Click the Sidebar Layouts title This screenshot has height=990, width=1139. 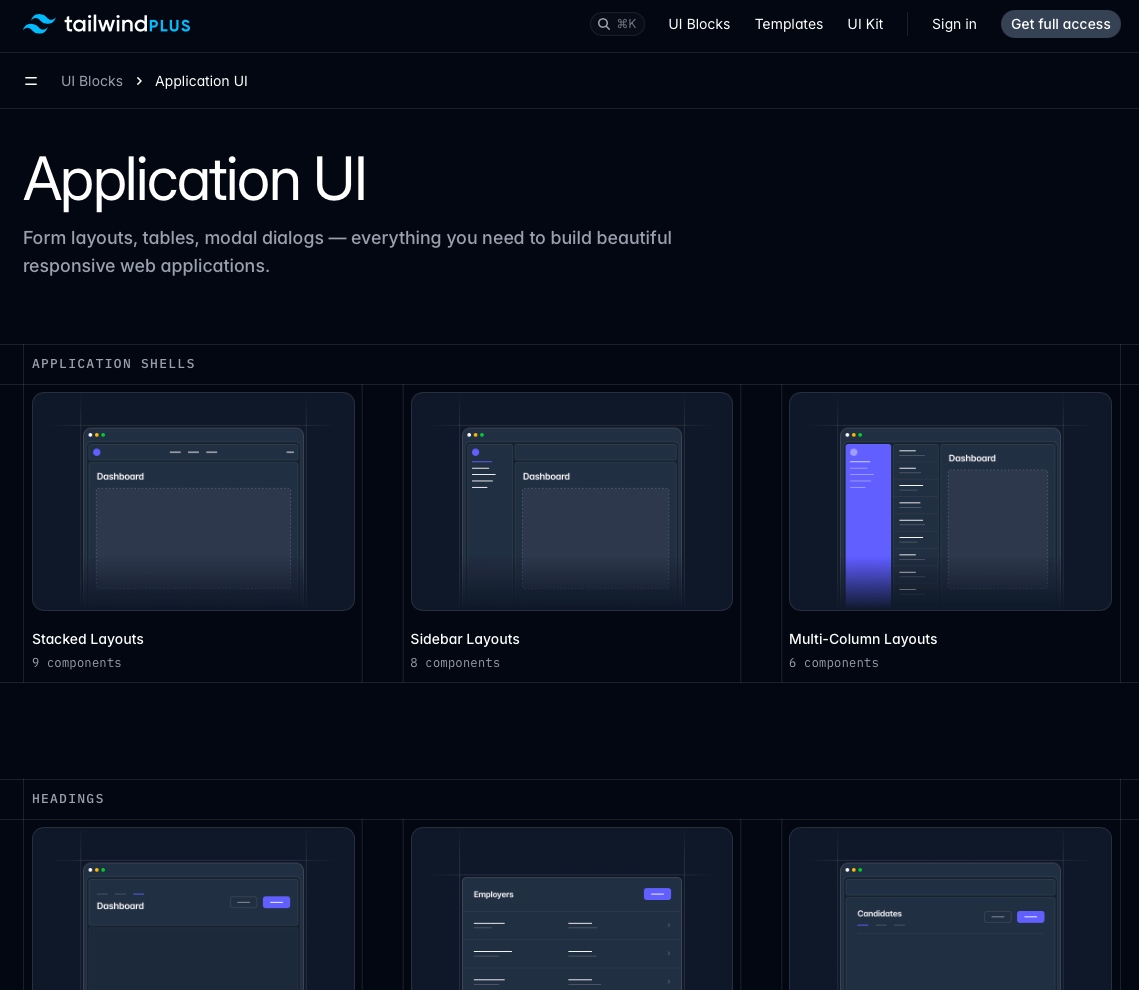tap(465, 639)
